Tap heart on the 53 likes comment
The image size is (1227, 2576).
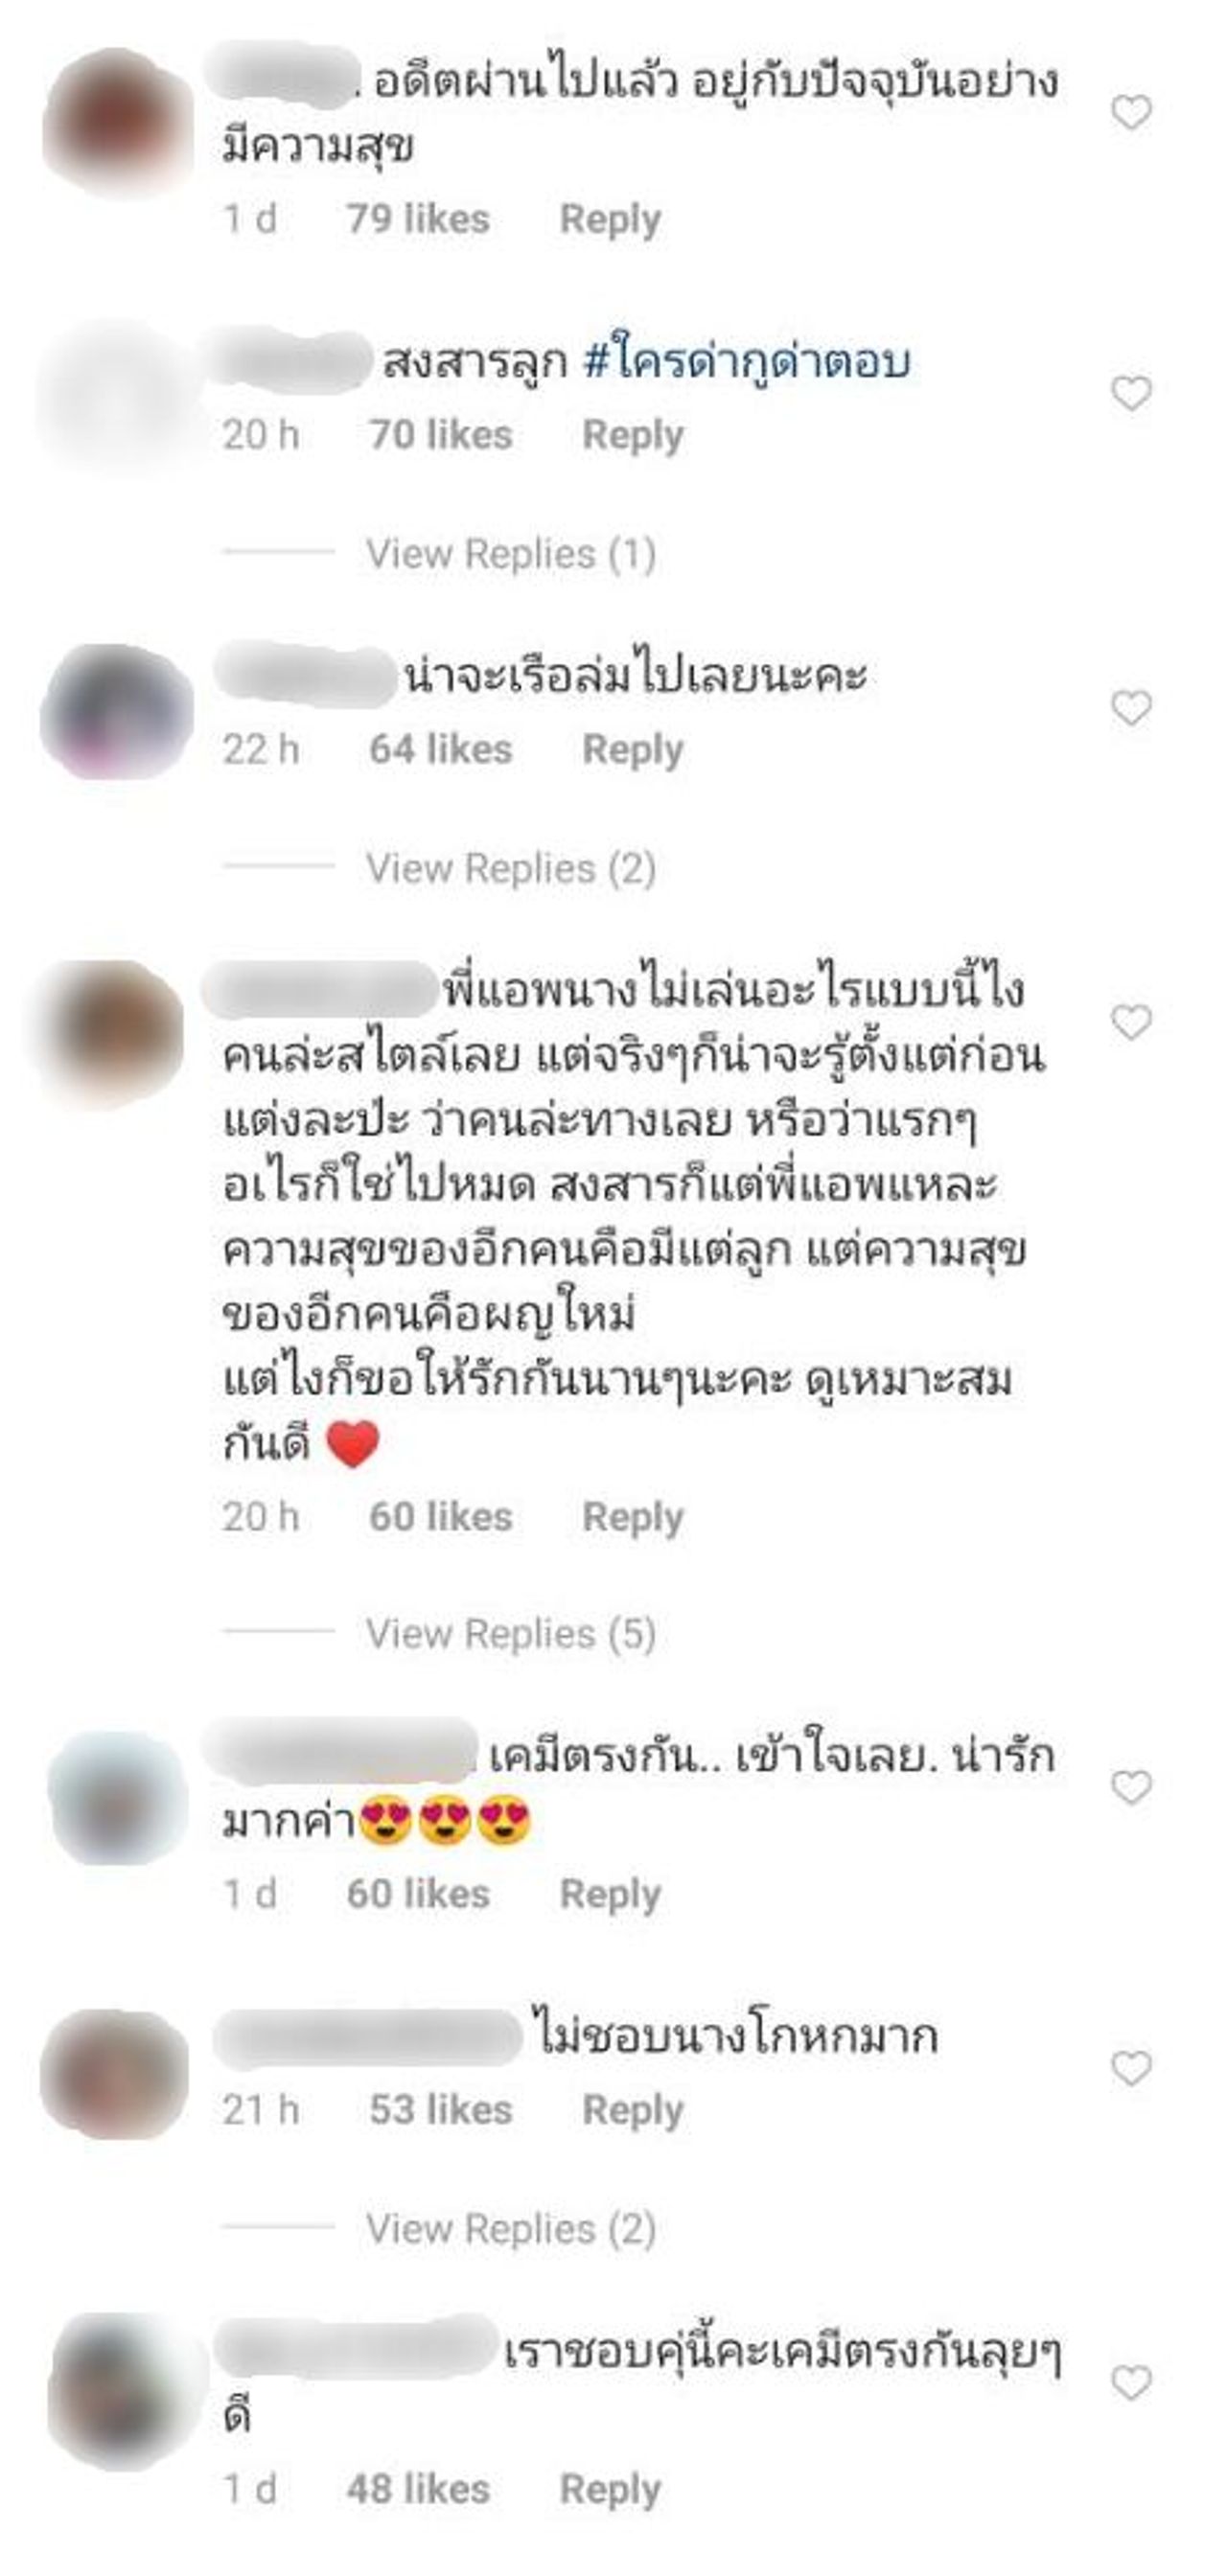click(1131, 2068)
